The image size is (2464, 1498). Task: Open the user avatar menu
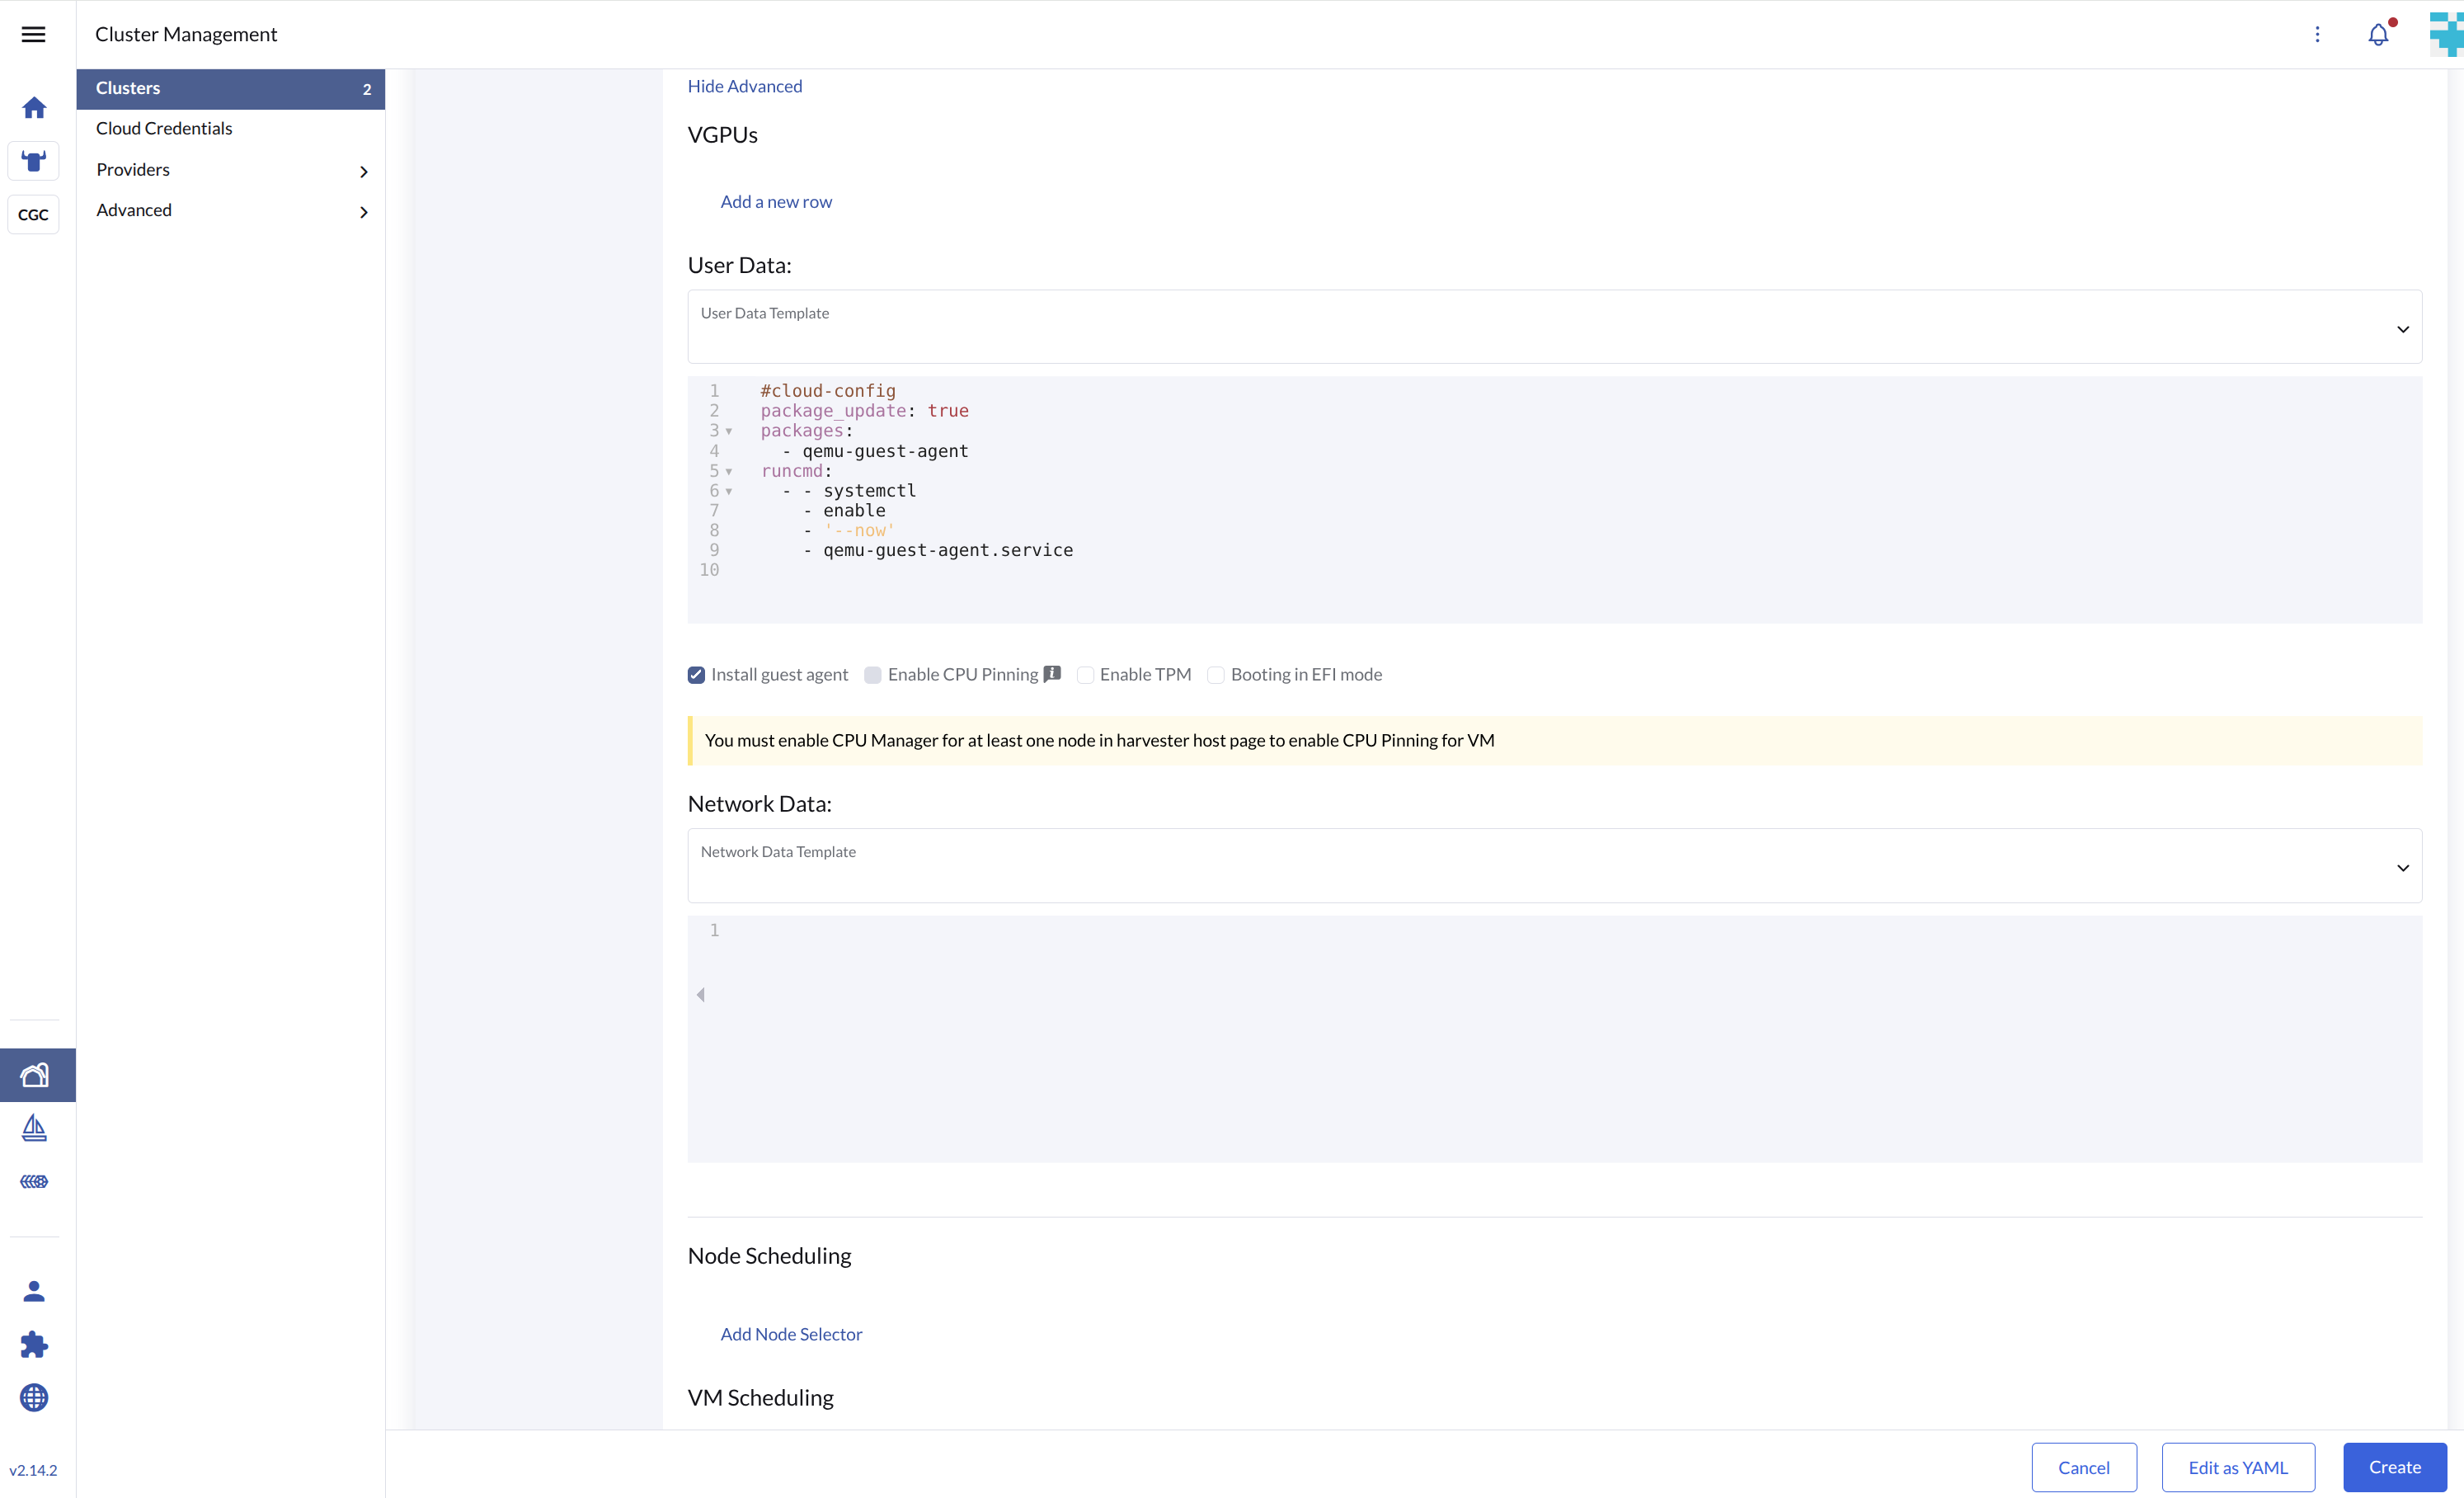point(2446,34)
